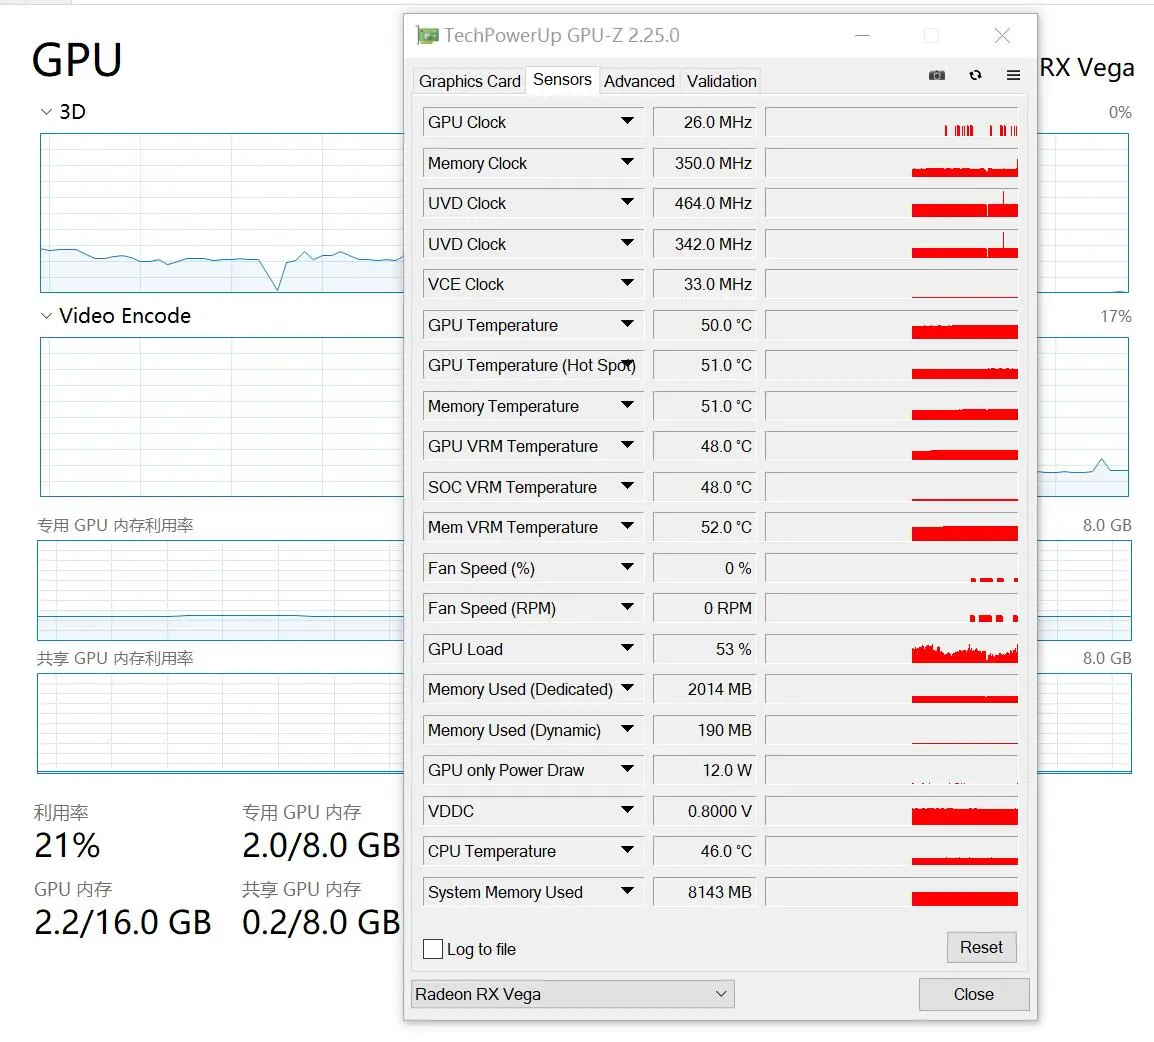Click the refresh sensors icon
Viewport: 1154px width, 1042px height.
(x=975, y=75)
